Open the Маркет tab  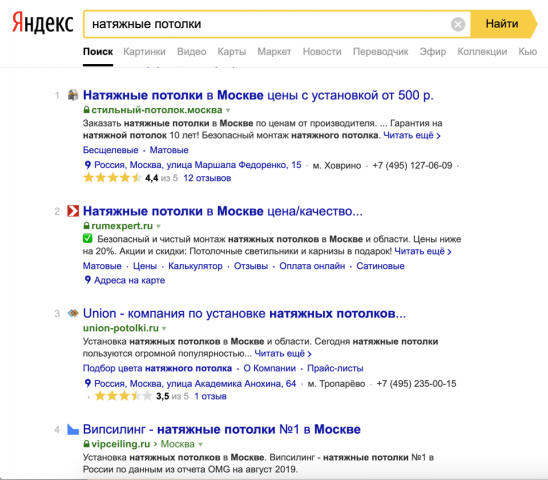[x=274, y=52]
